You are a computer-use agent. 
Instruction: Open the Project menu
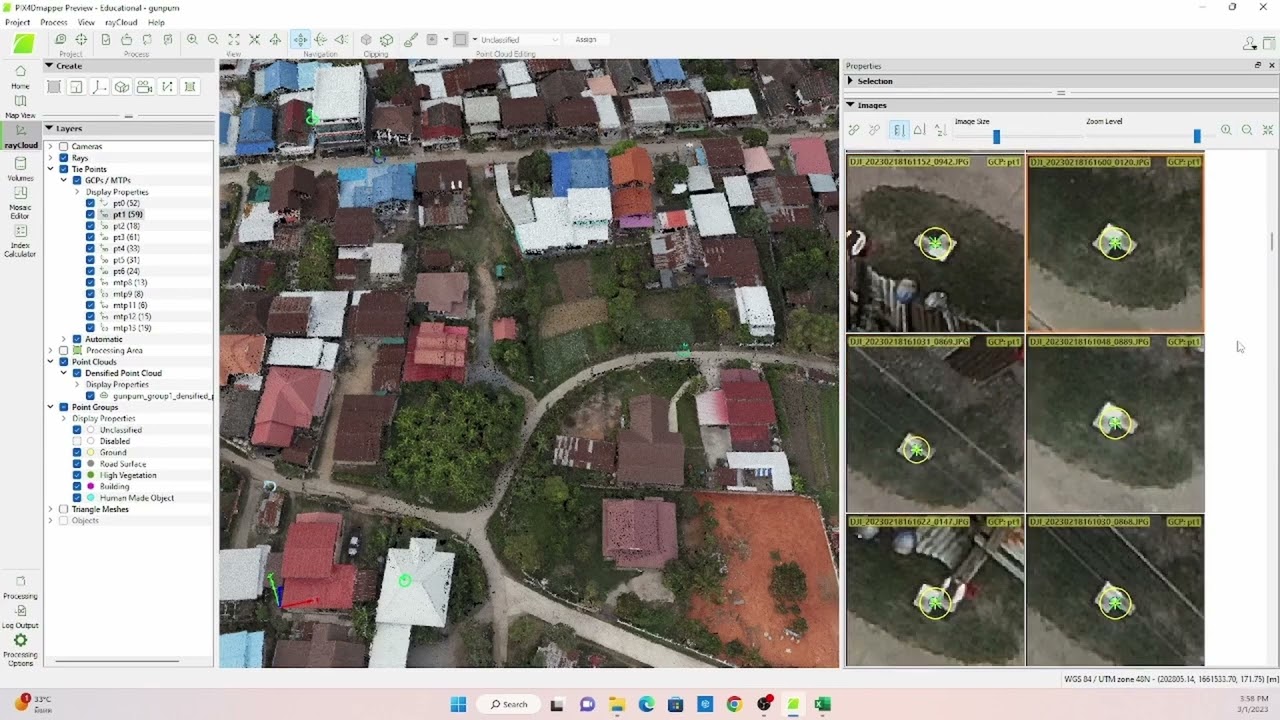17,22
